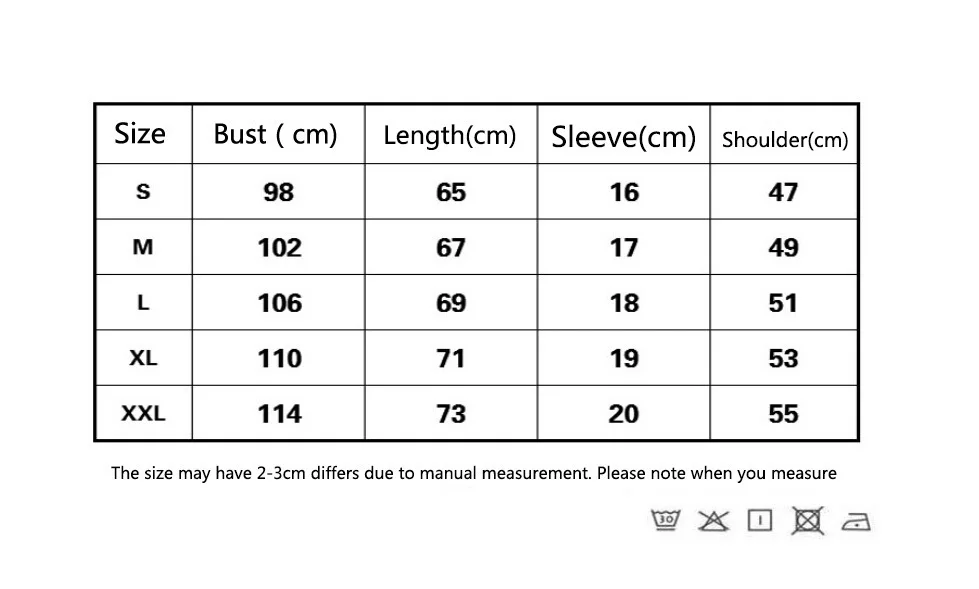The height and width of the screenshot is (589, 979).
Task: Click the length value 73 cell
Action: (x=451, y=413)
